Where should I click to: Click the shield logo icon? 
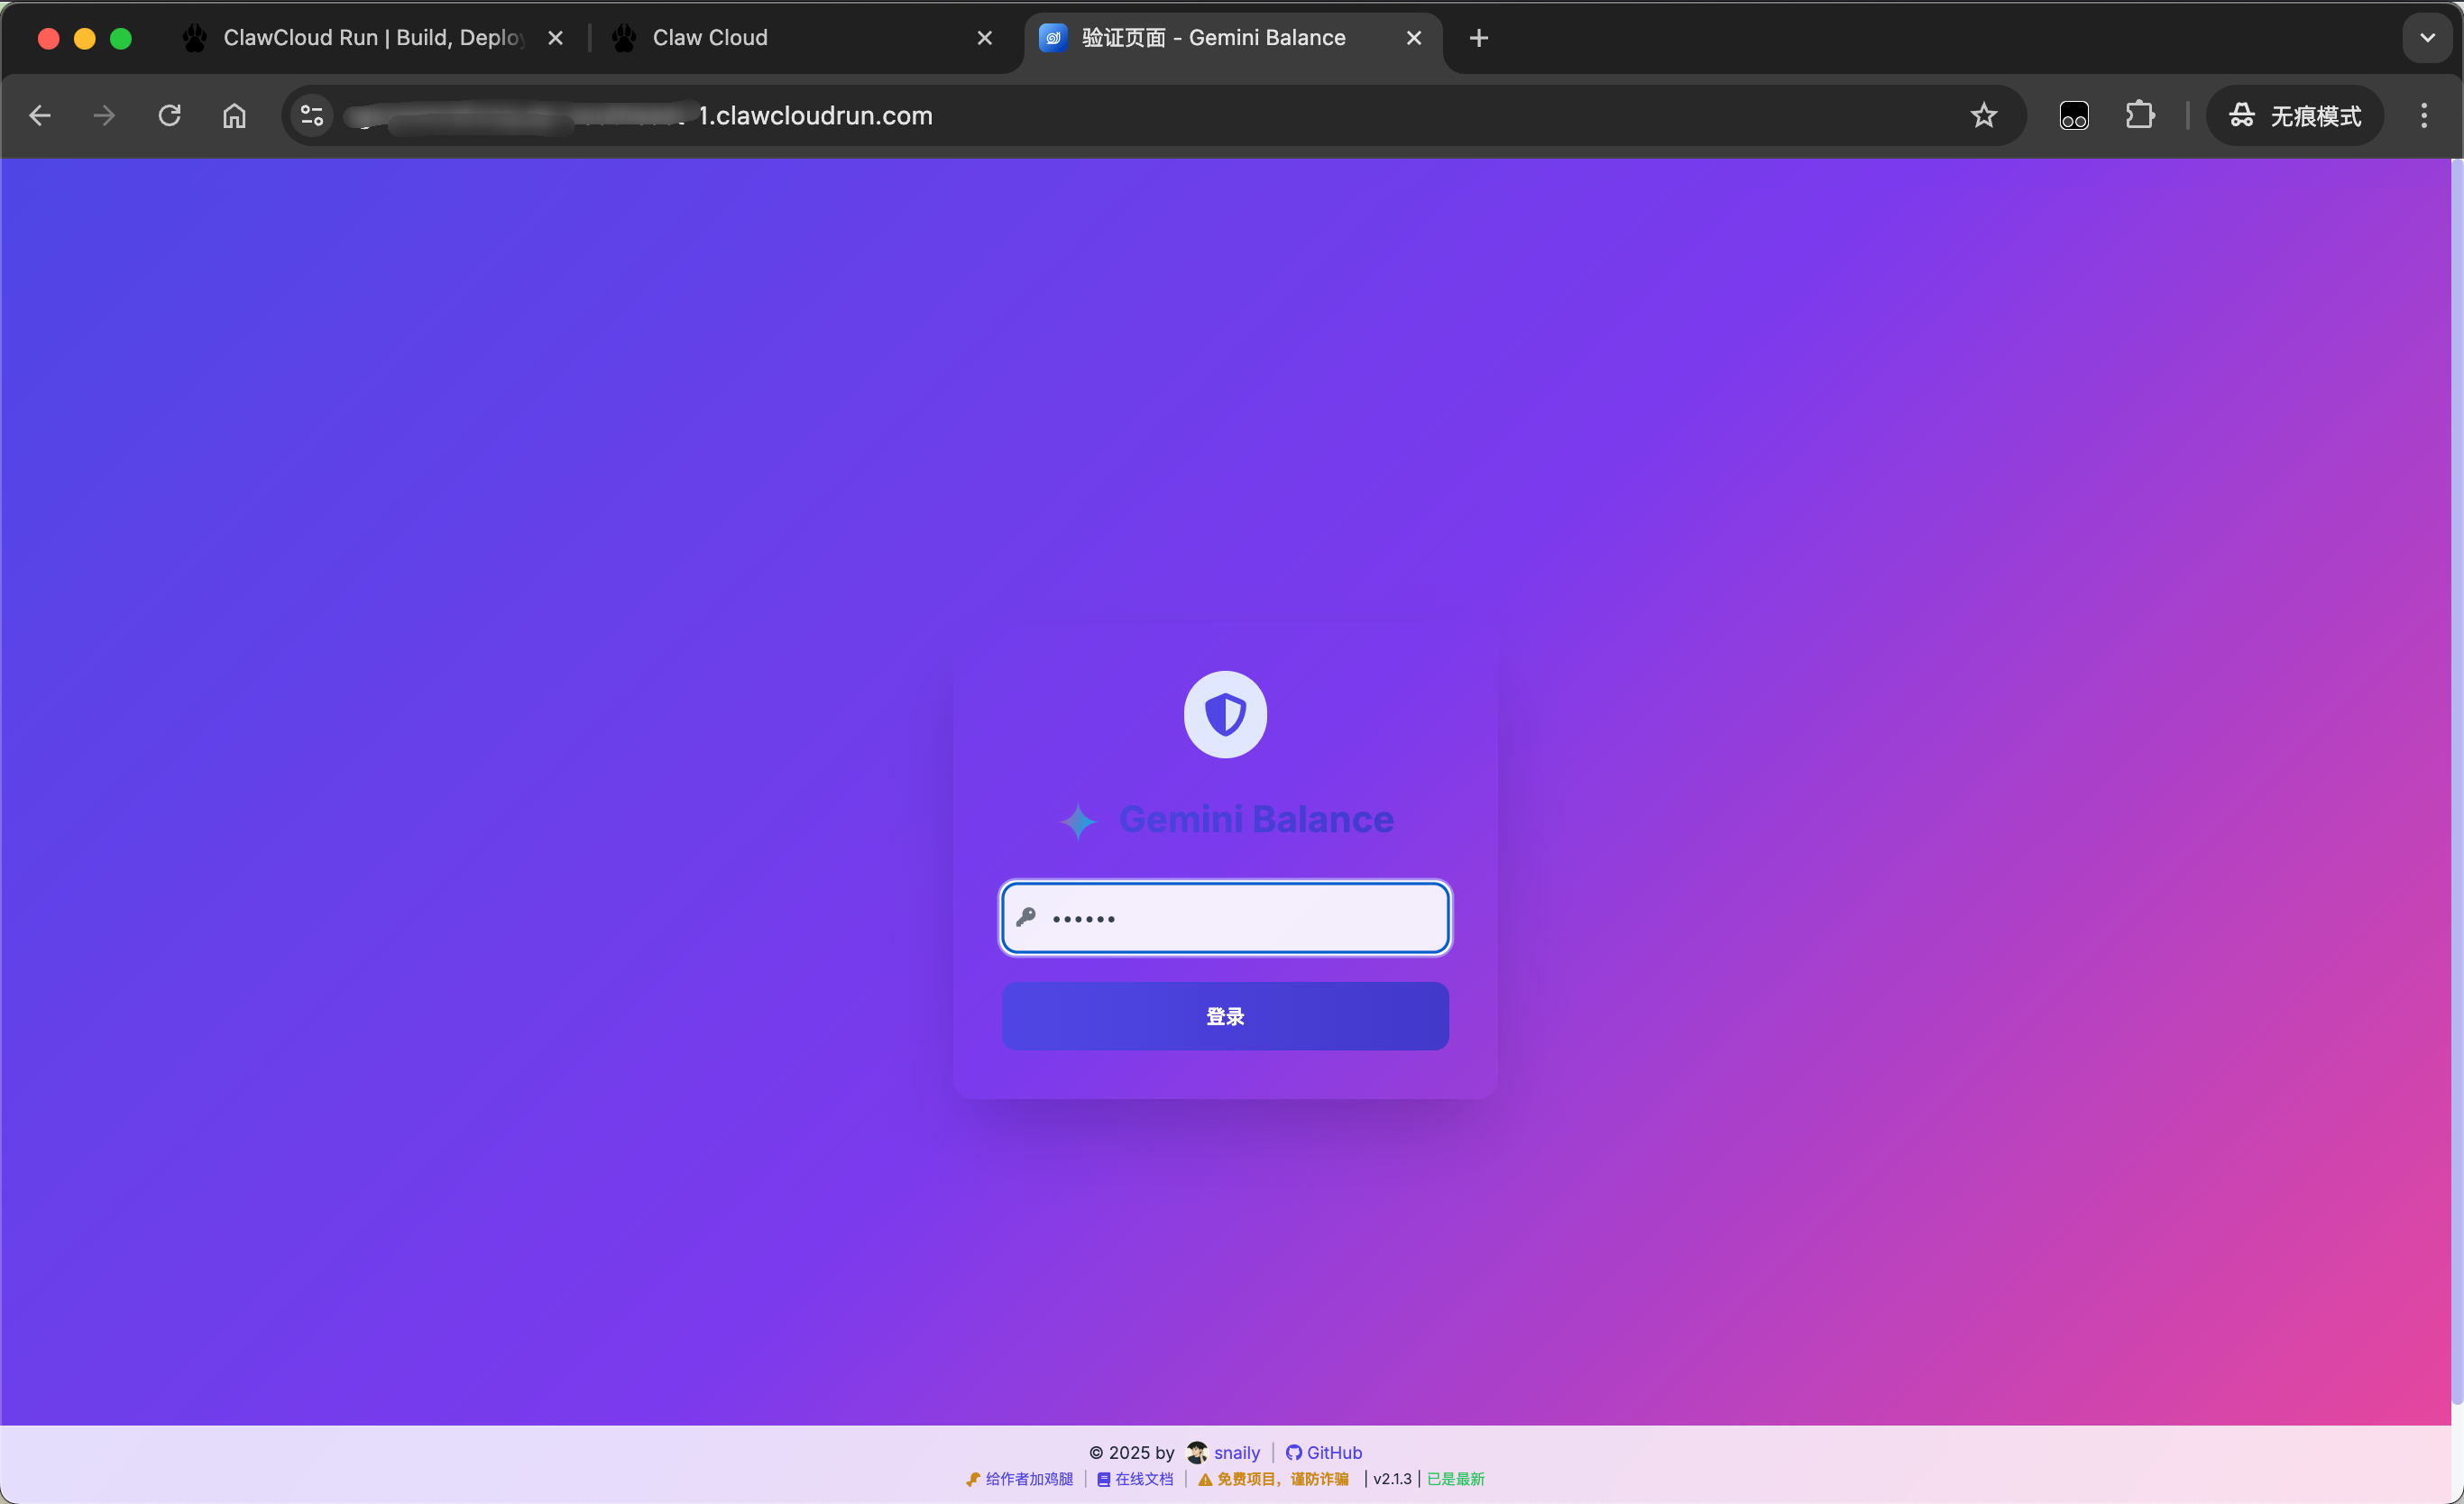pos(1225,714)
